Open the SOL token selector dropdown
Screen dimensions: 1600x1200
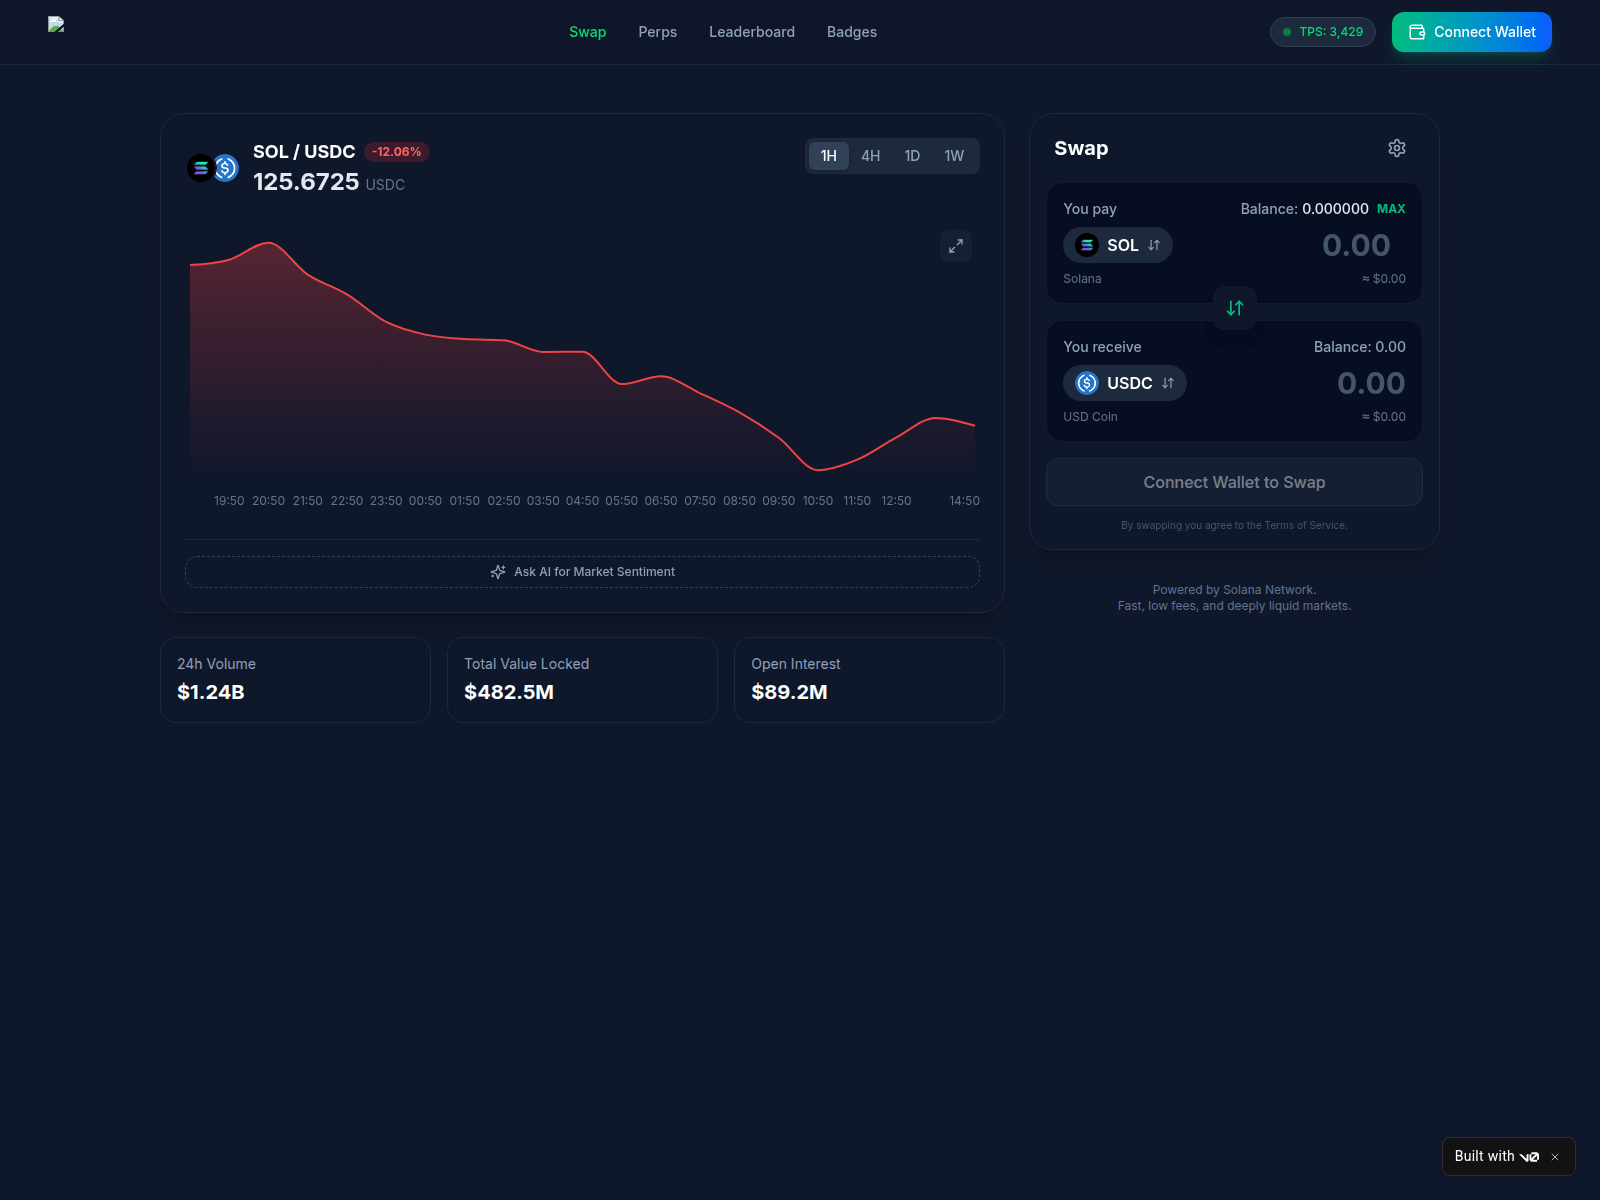pyautogui.click(x=1118, y=245)
